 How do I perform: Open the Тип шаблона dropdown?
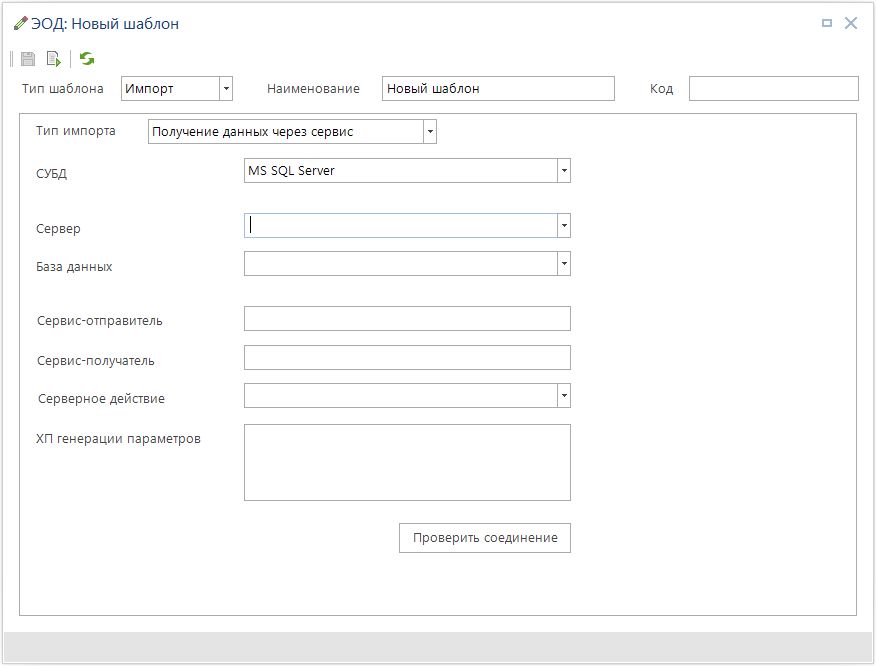click(x=226, y=89)
